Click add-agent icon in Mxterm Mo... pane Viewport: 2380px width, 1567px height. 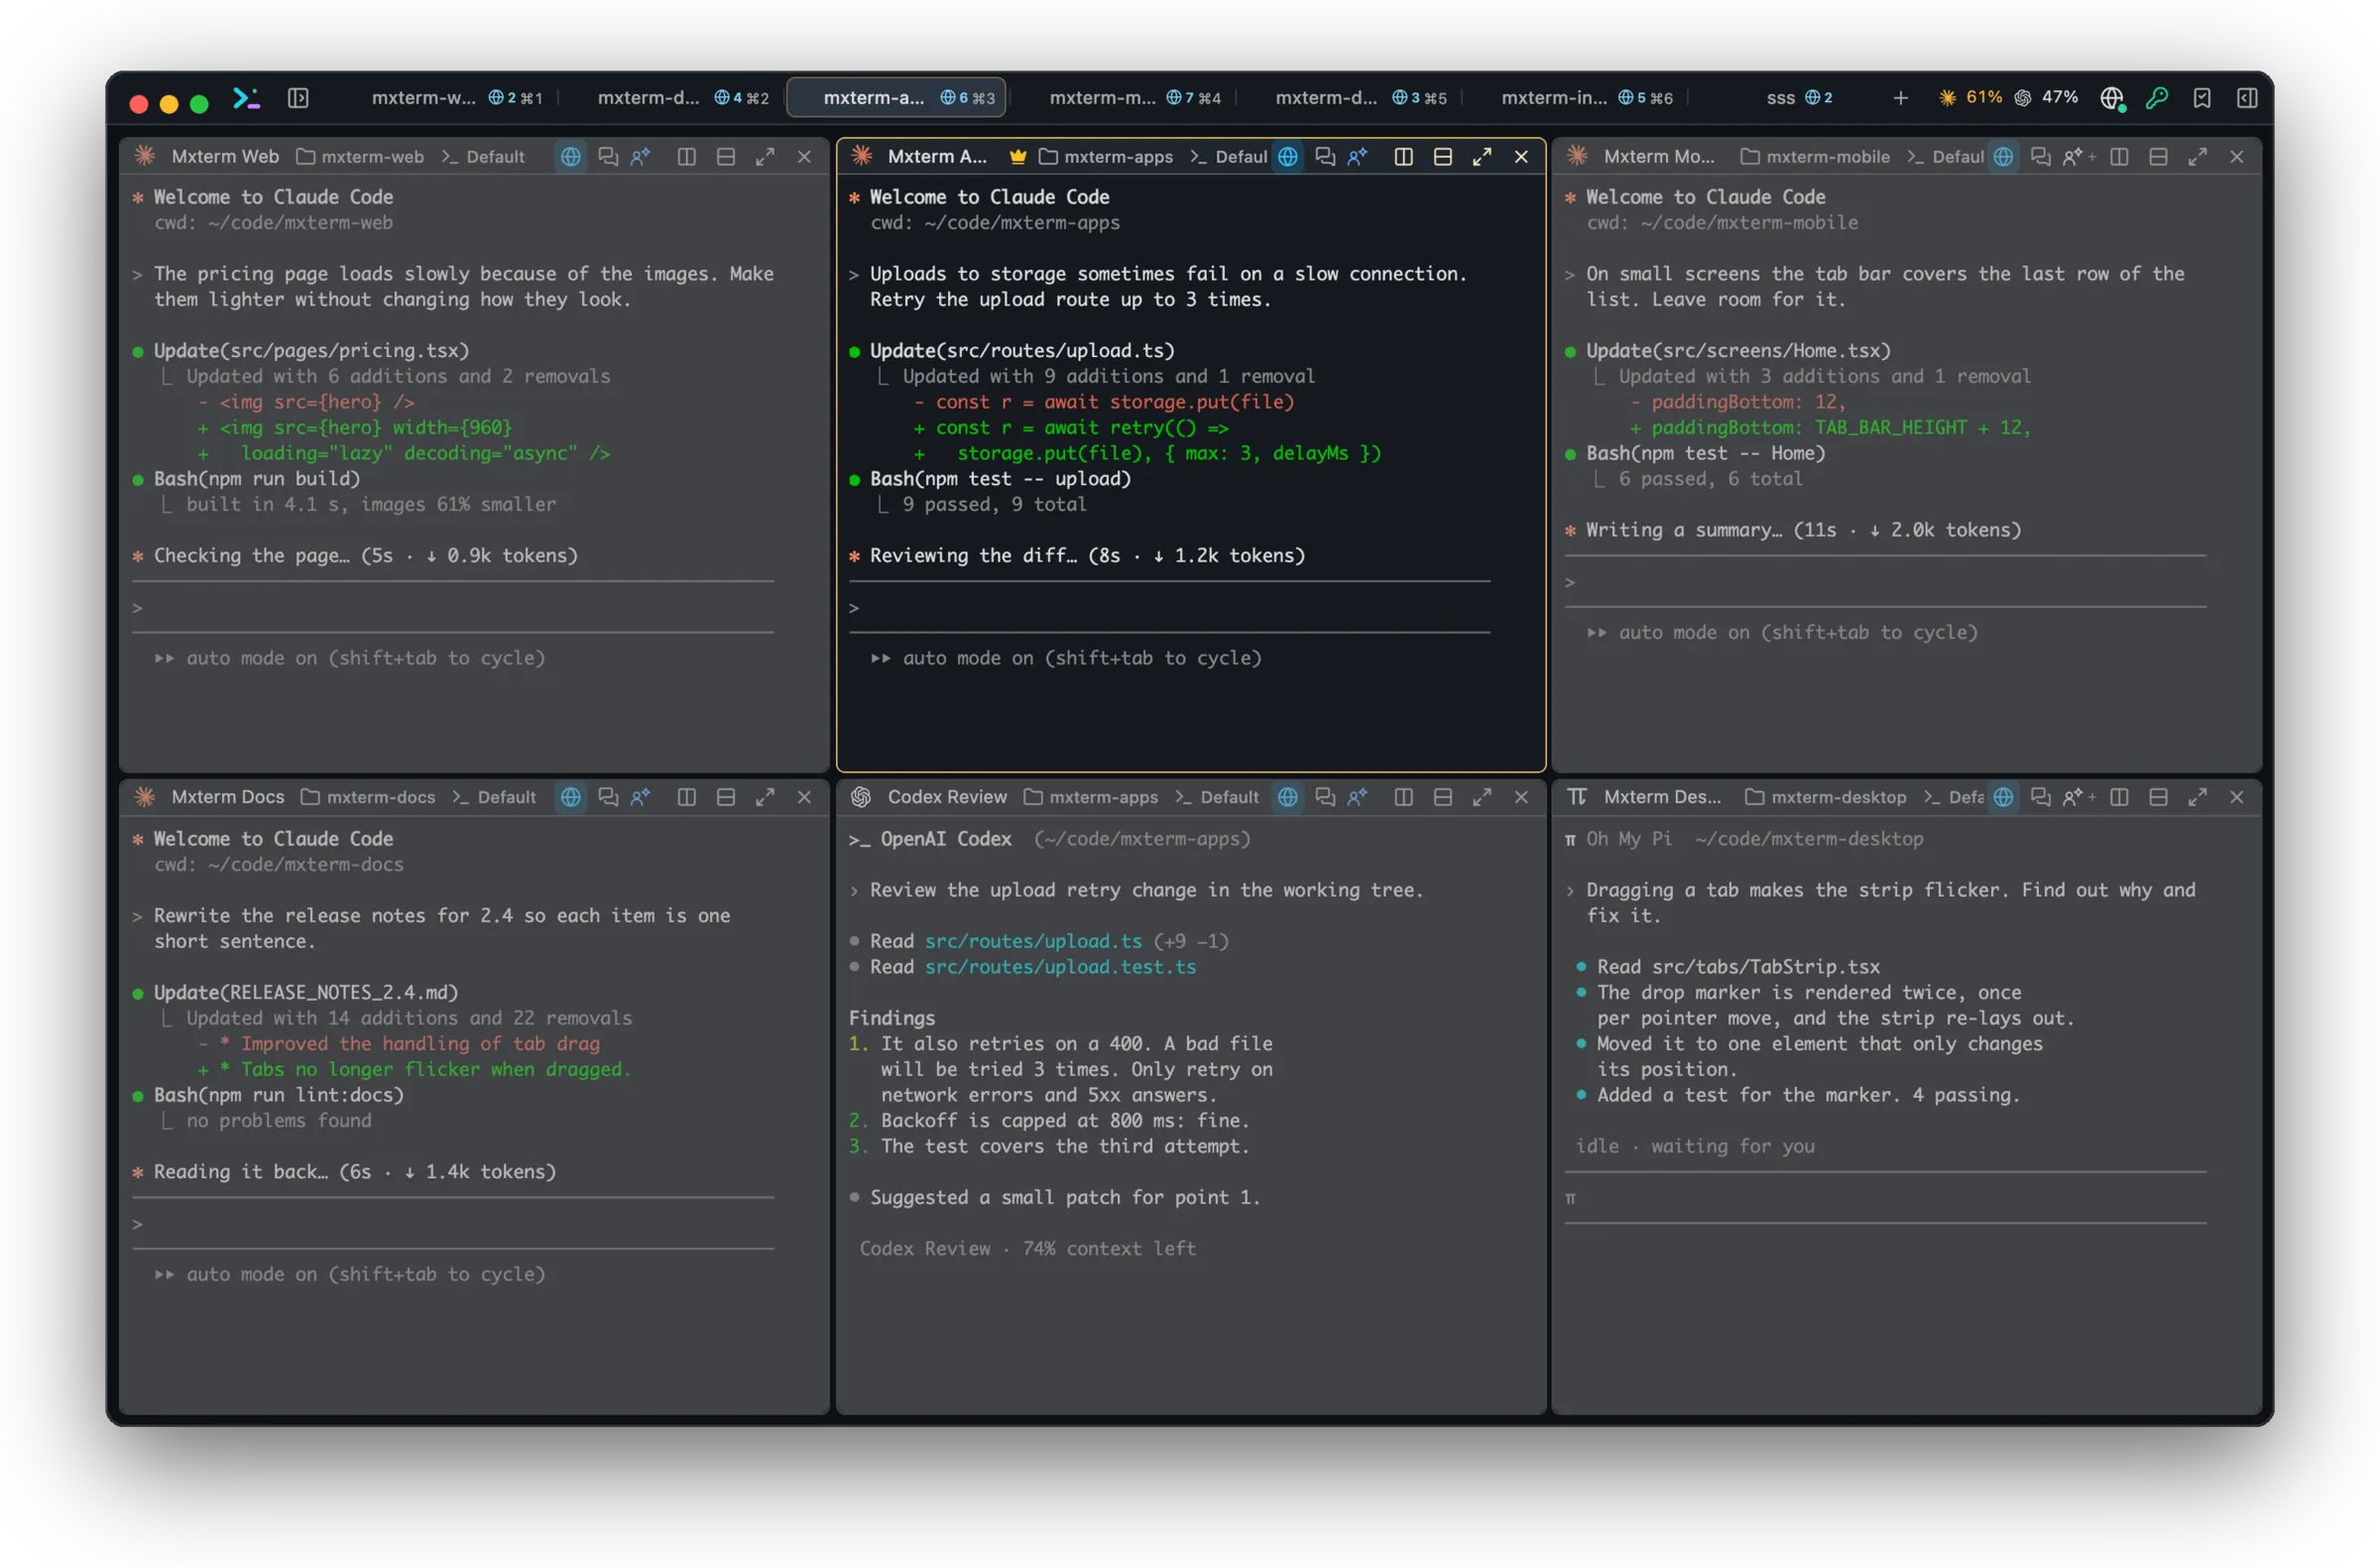(2078, 157)
